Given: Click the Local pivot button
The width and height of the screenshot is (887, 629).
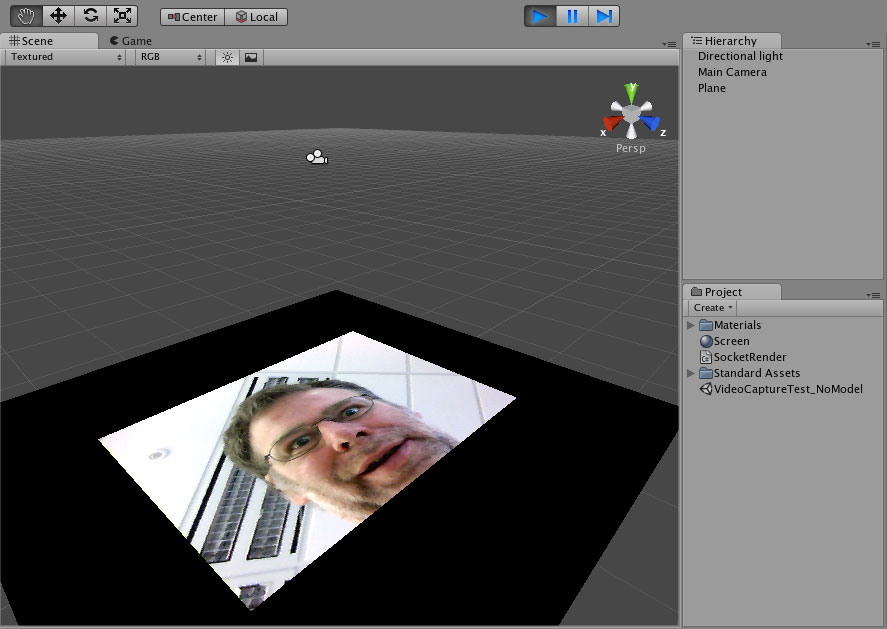Looking at the screenshot, I should pos(256,16).
